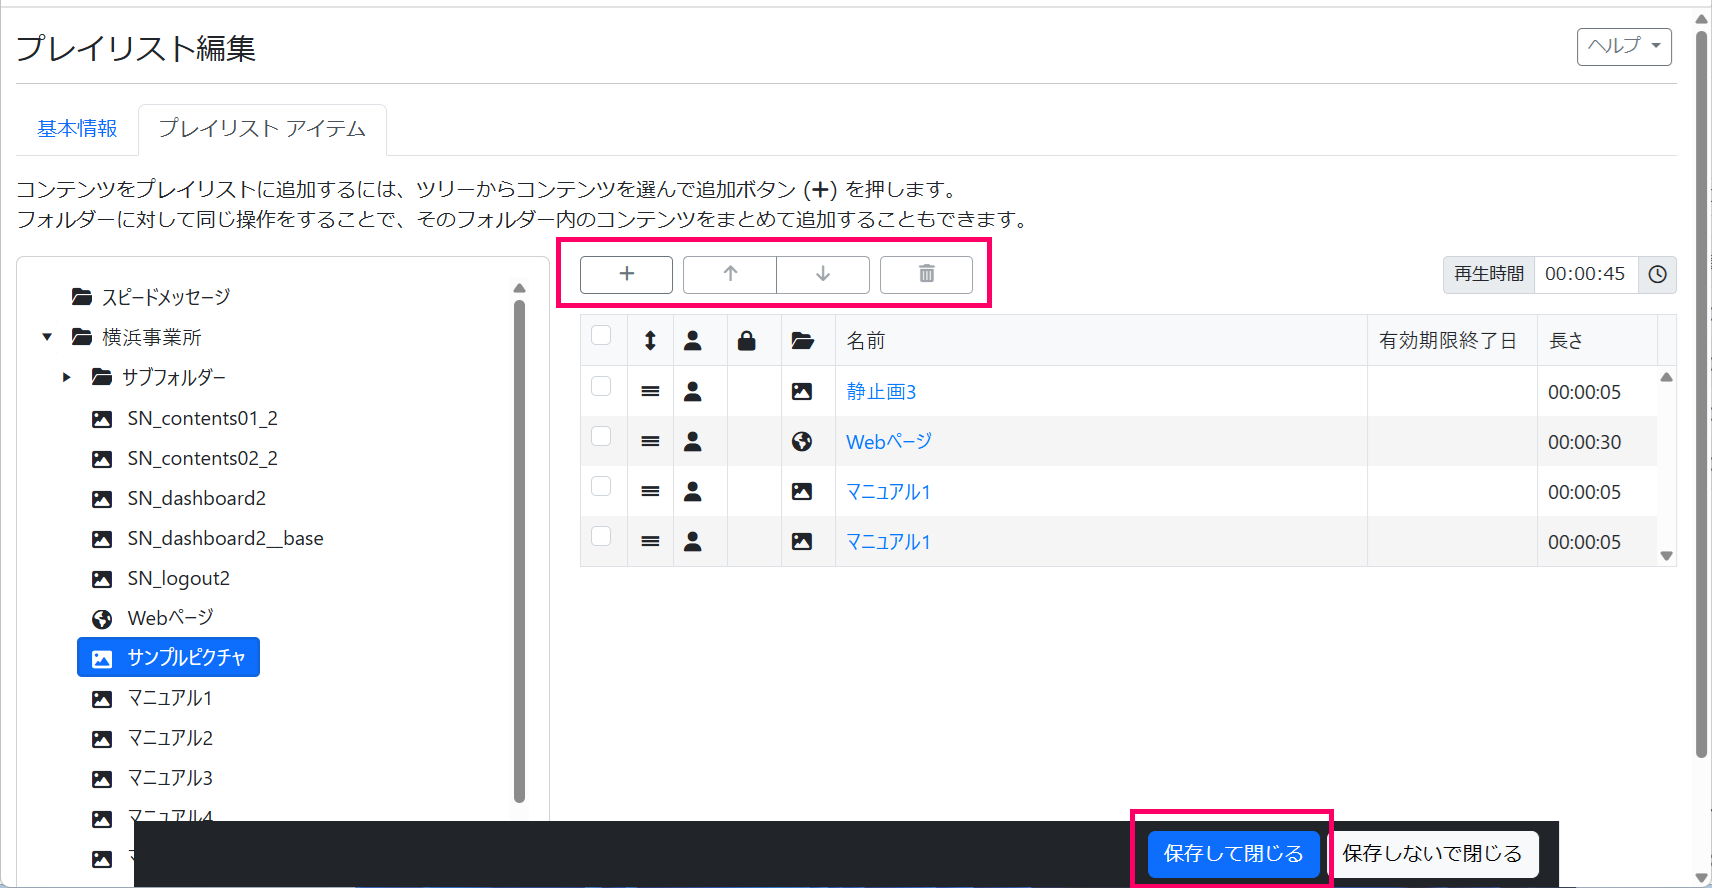
Task: Select SN_dashboard2 in the content tree
Action: (x=196, y=498)
